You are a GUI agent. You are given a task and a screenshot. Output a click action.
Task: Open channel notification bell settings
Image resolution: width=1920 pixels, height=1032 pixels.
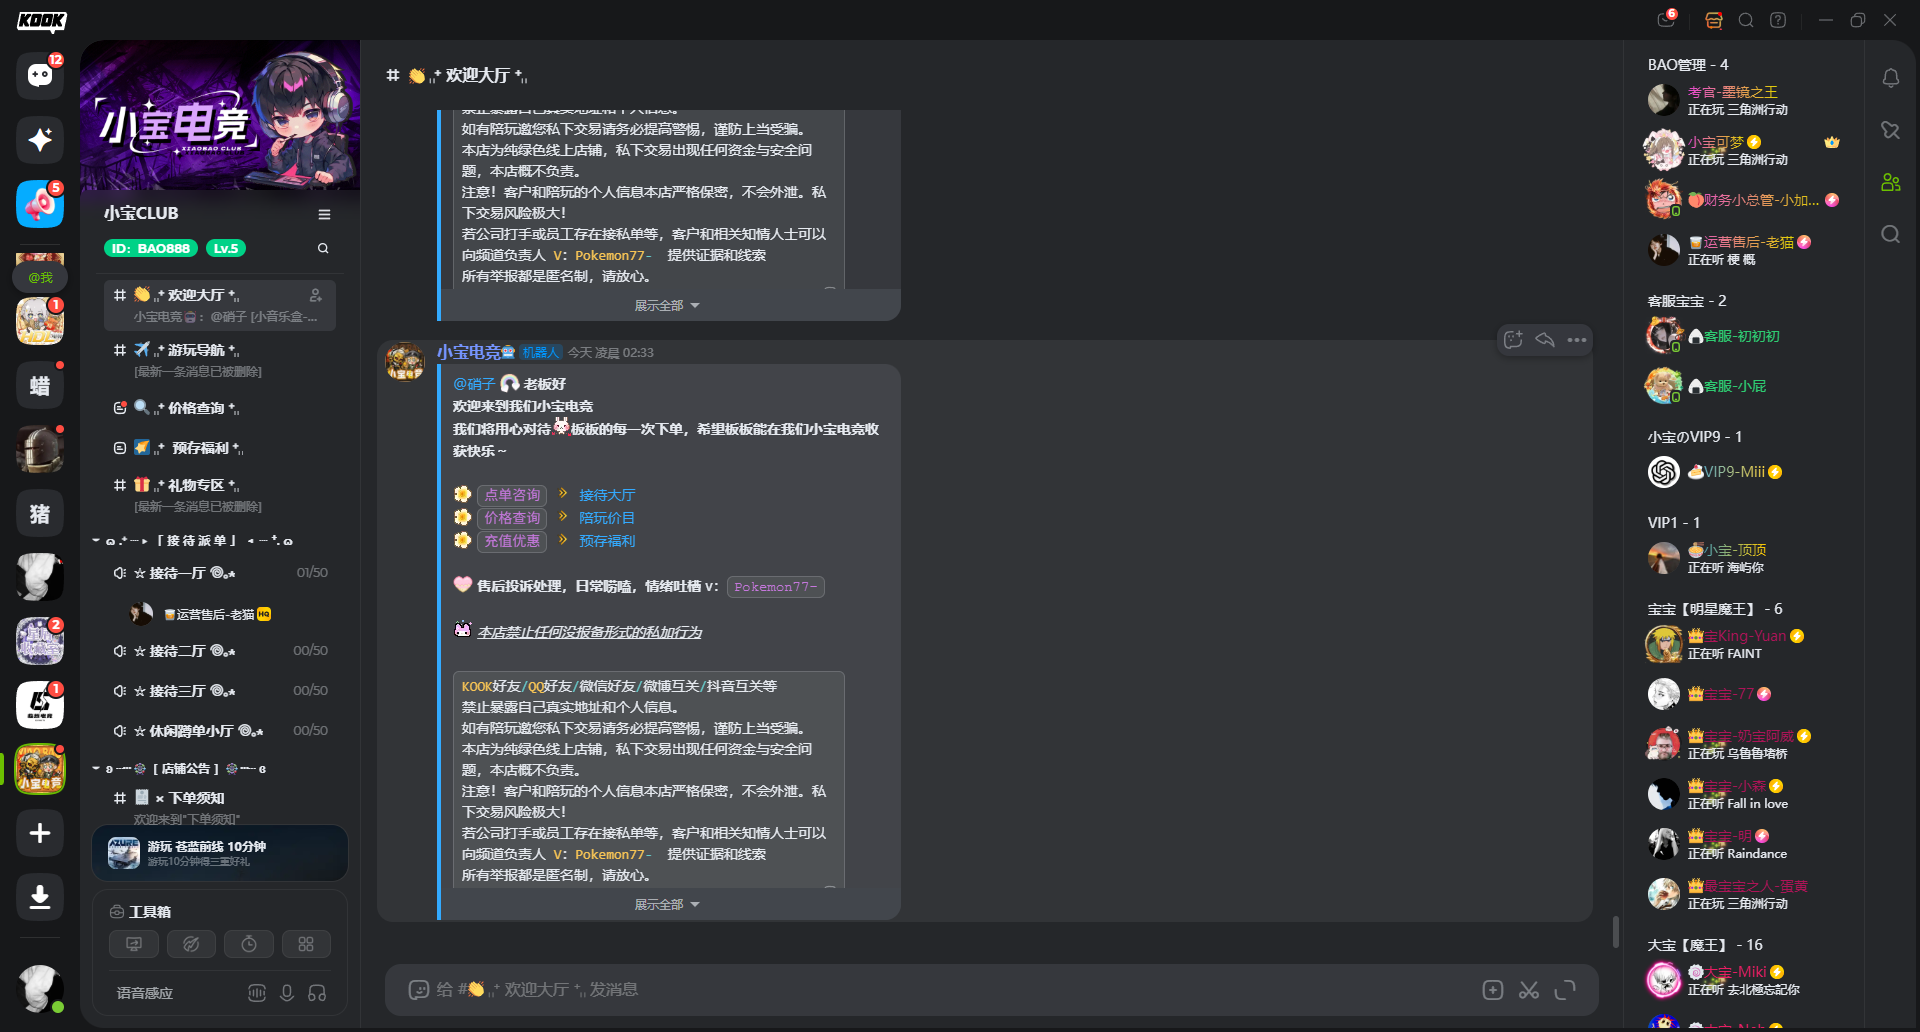[x=1890, y=78]
